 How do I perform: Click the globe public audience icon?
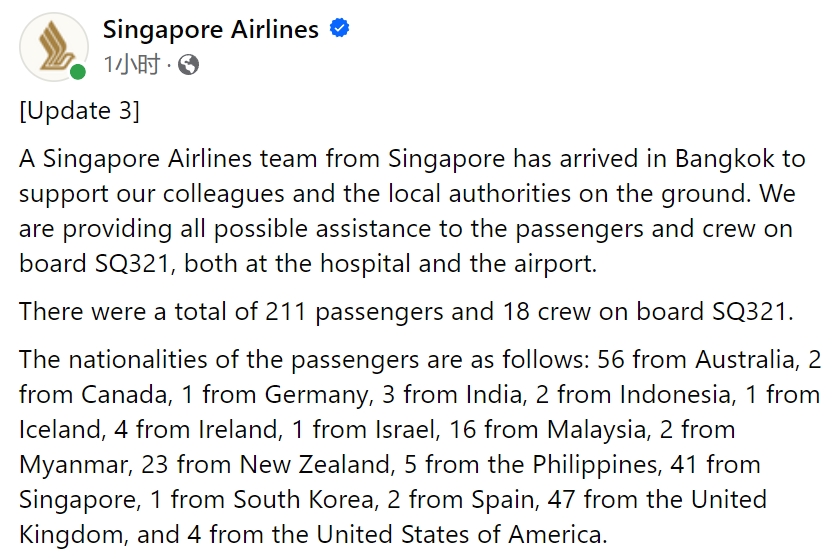coord(188,65)
